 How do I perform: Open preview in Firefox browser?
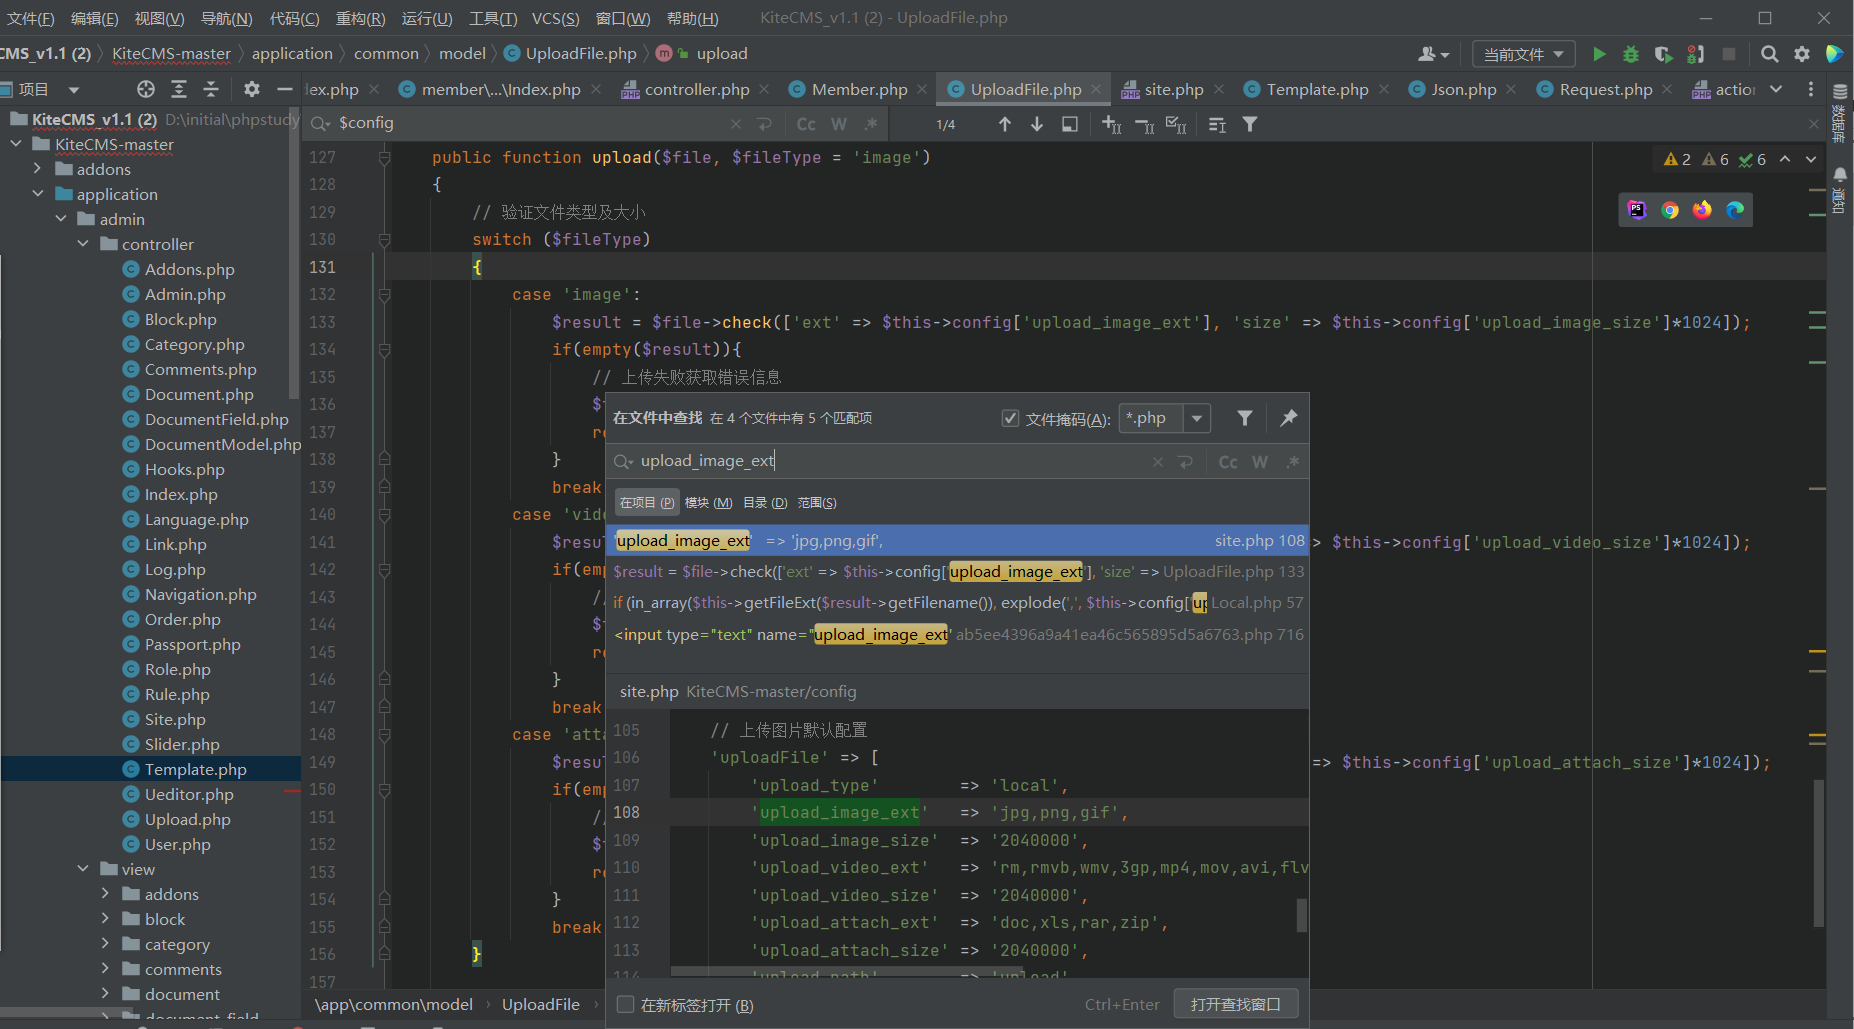(x=1702, y=209)
